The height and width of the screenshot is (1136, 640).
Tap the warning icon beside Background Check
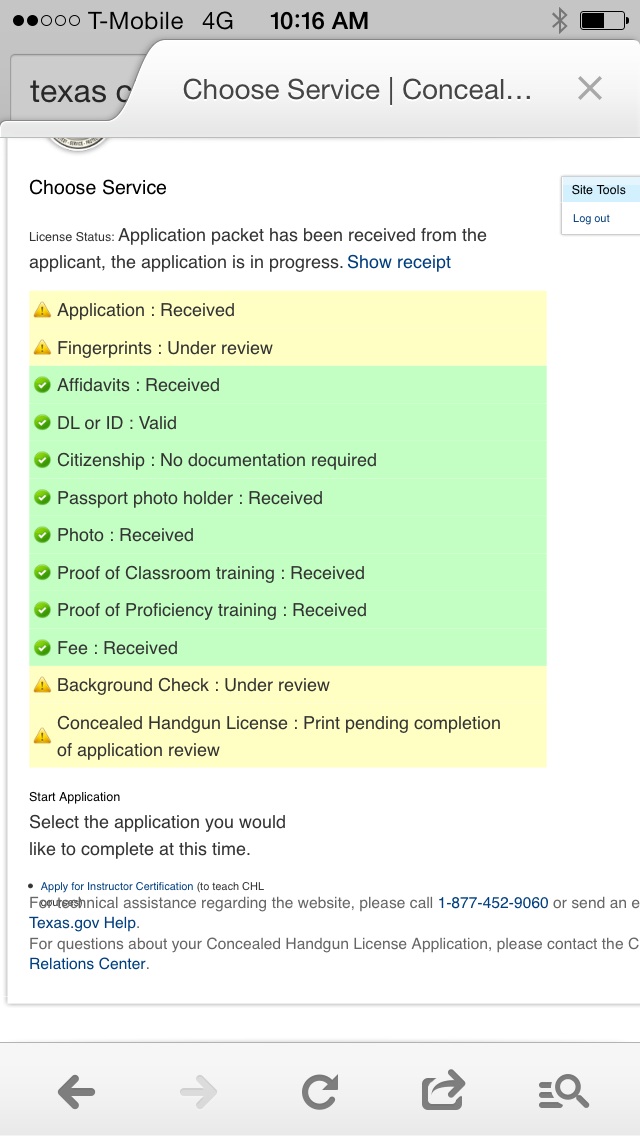[42, 685]
